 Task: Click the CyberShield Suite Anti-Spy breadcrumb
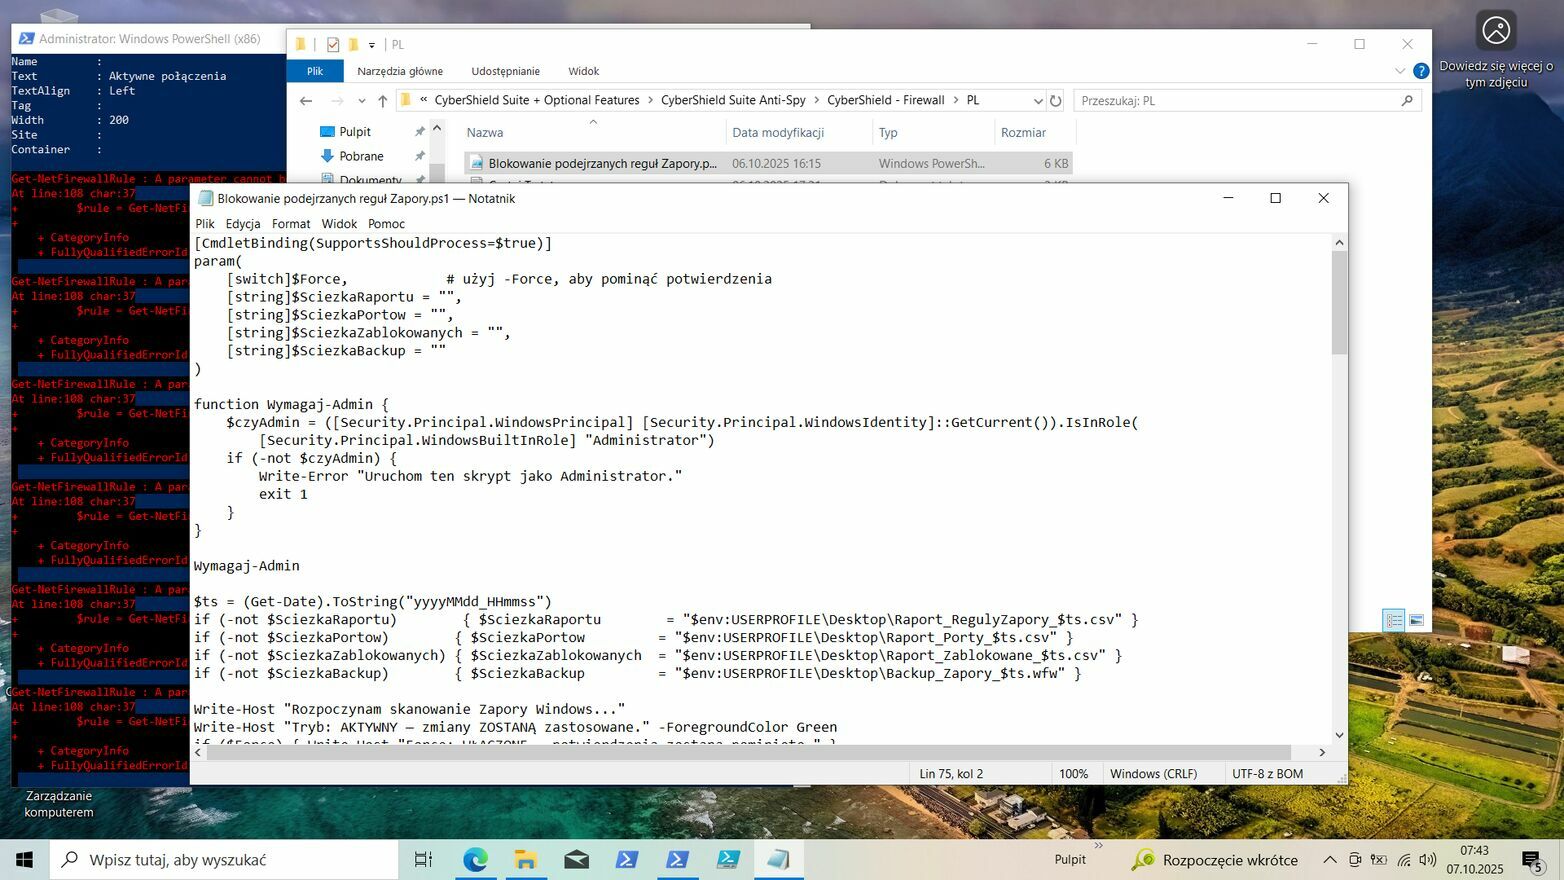click(733, 100)
